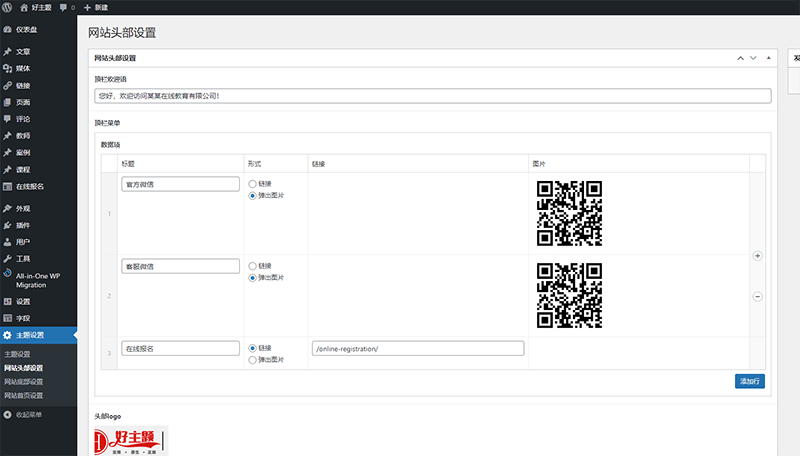Screen dimensions: 800x456
Task: Click the 主题设置 gear icon
Action: pyautogui.click(x=7, y=335)
